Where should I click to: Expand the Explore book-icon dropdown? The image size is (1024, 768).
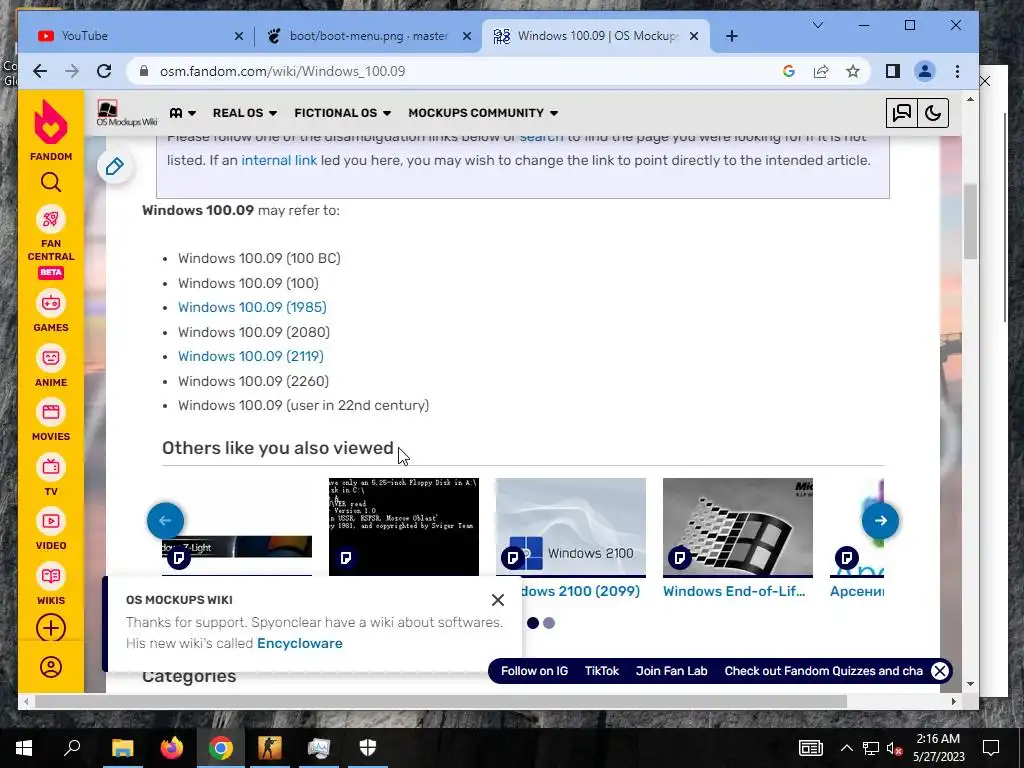[x=183, y=113]
